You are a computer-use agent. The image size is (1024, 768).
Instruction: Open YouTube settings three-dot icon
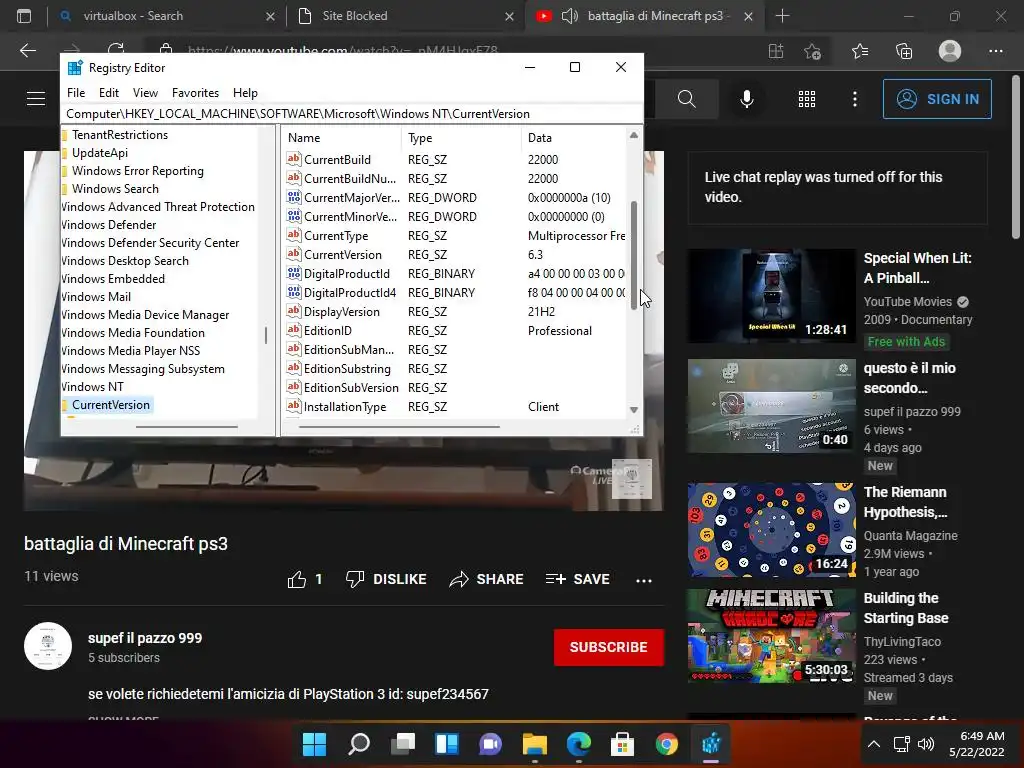(855, 99)
